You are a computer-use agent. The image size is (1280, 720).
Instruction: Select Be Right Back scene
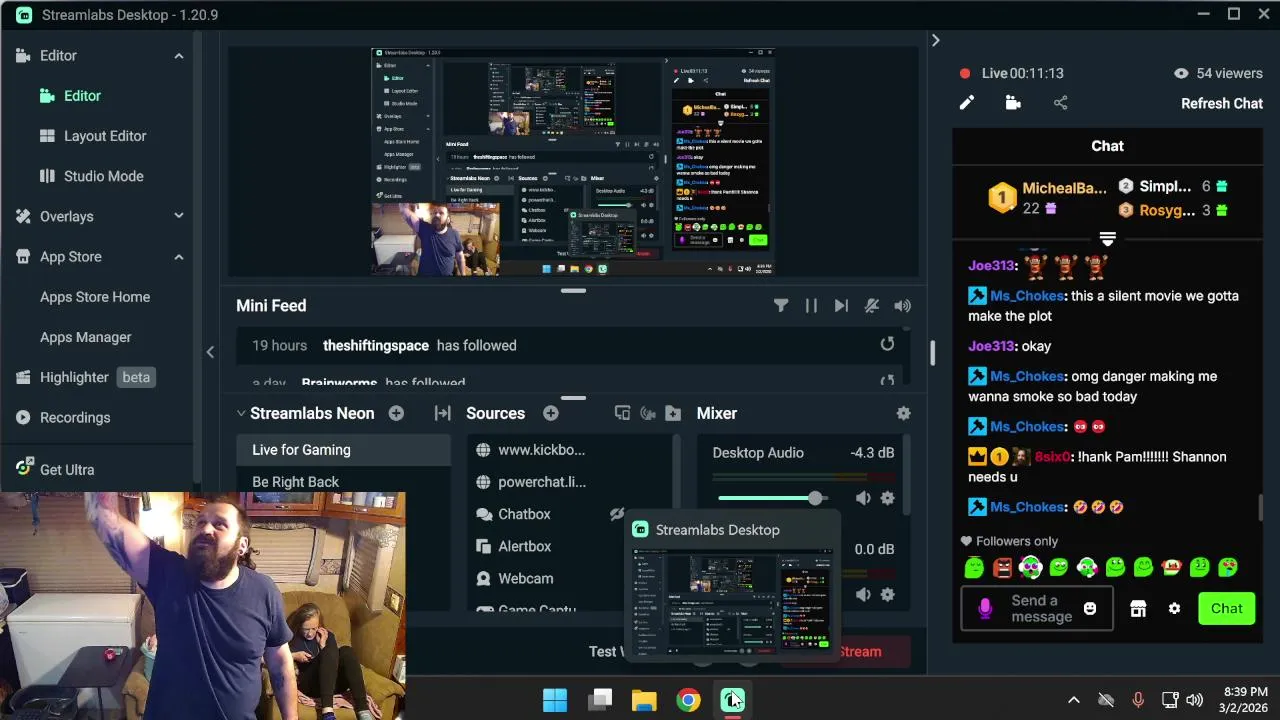343,482
